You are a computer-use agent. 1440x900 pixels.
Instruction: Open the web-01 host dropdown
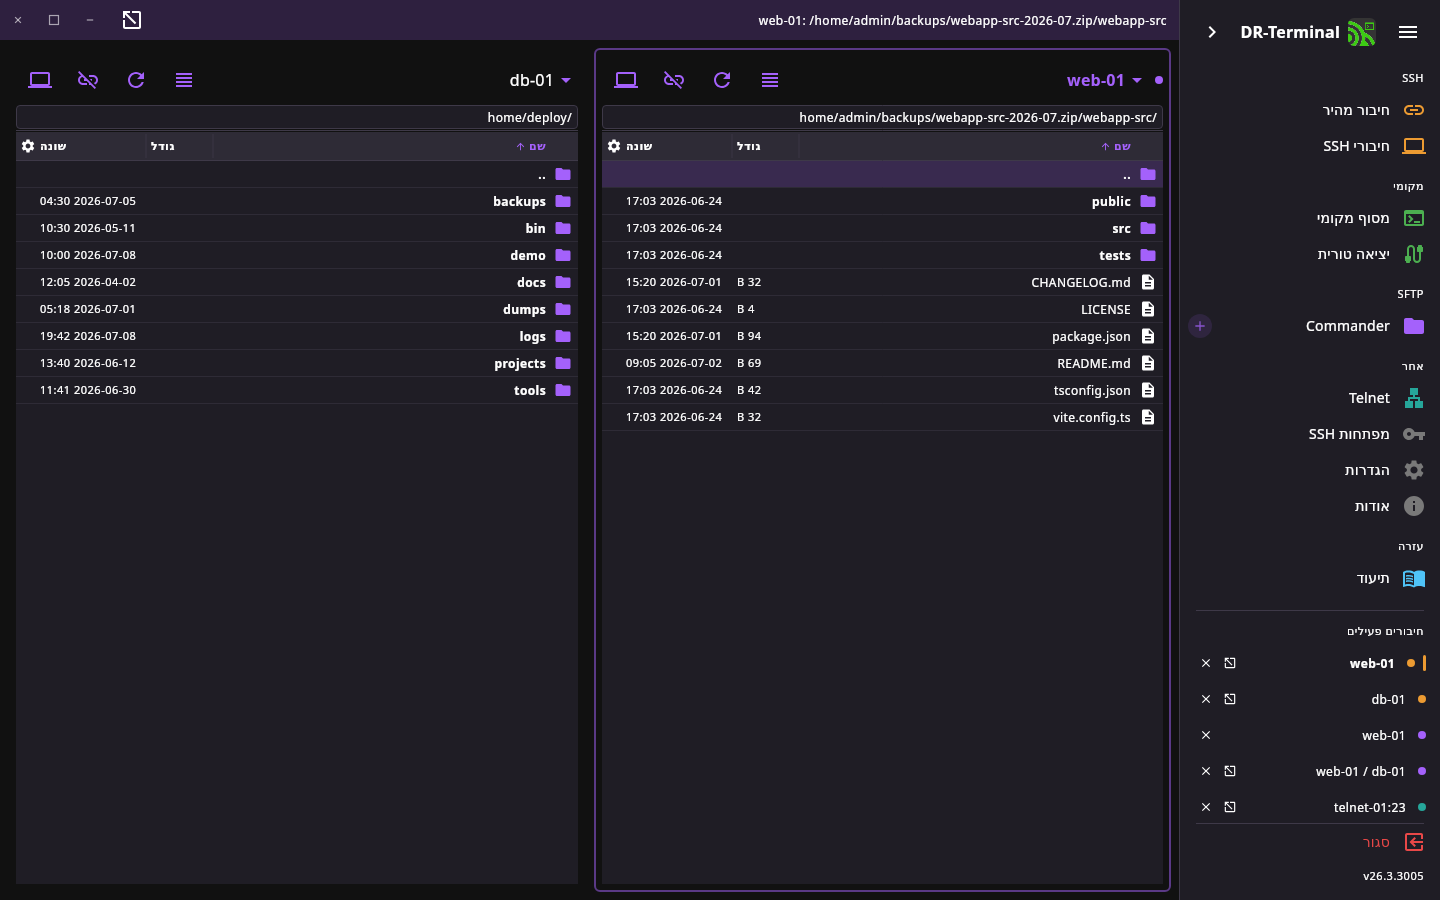point(1105,80)
